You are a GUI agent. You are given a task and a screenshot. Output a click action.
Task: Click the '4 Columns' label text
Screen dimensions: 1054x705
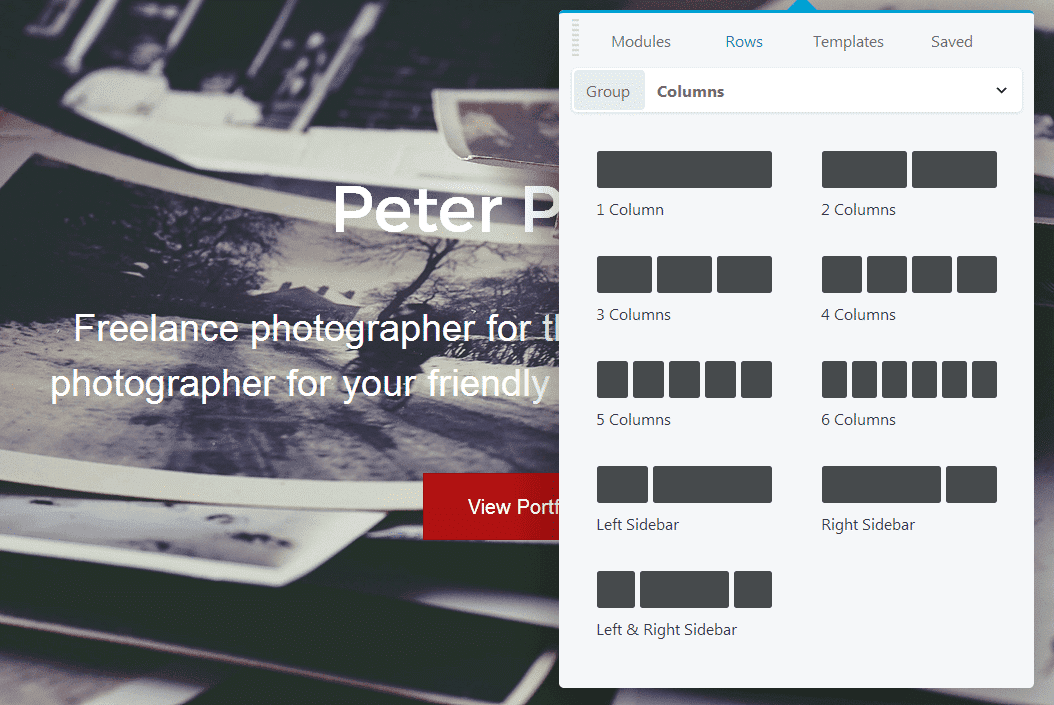pos(858,315)
